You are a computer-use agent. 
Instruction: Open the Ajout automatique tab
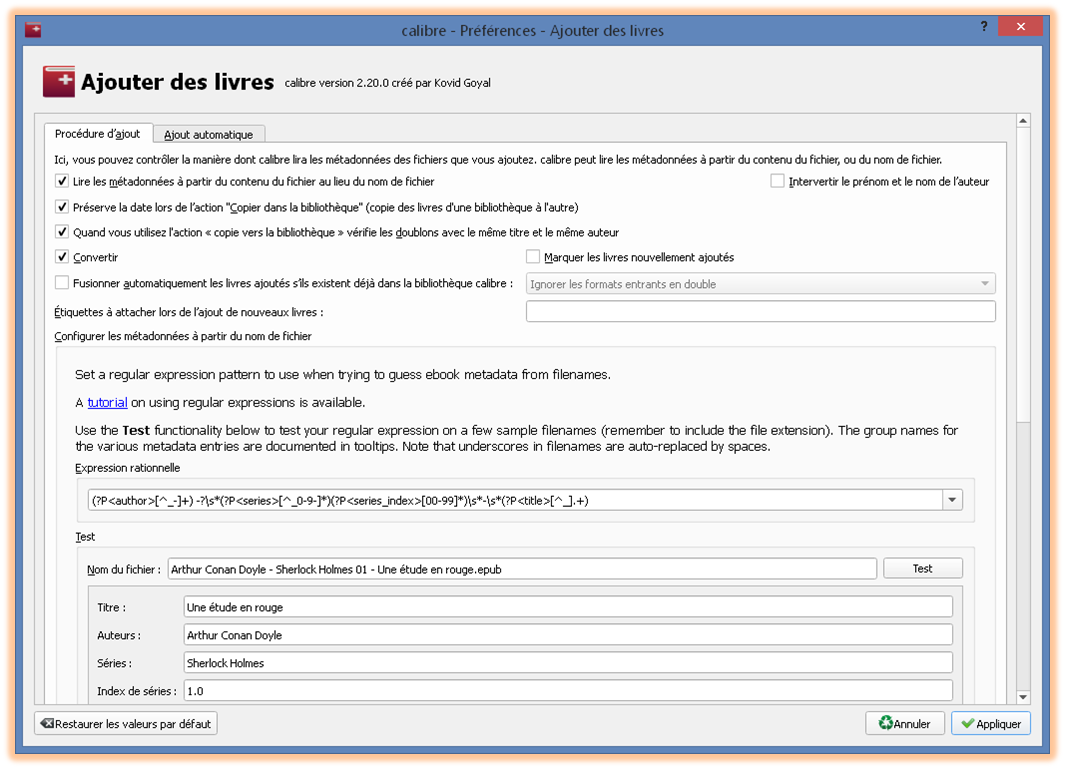(209, 135)
